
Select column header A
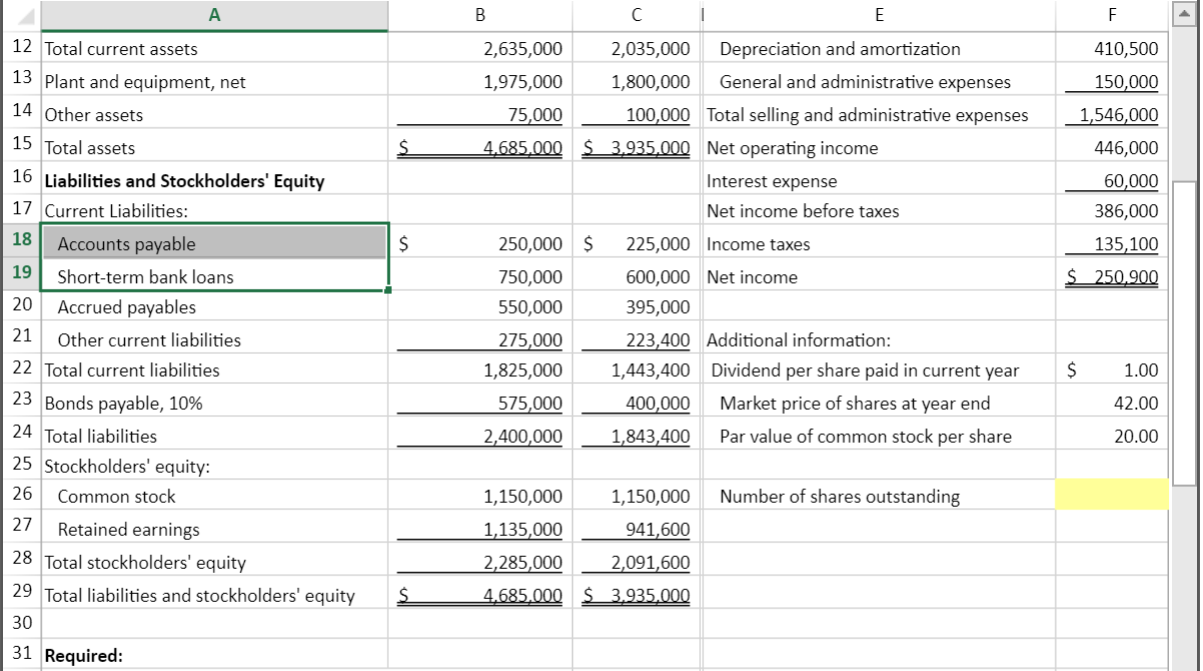tap(214, 14)
